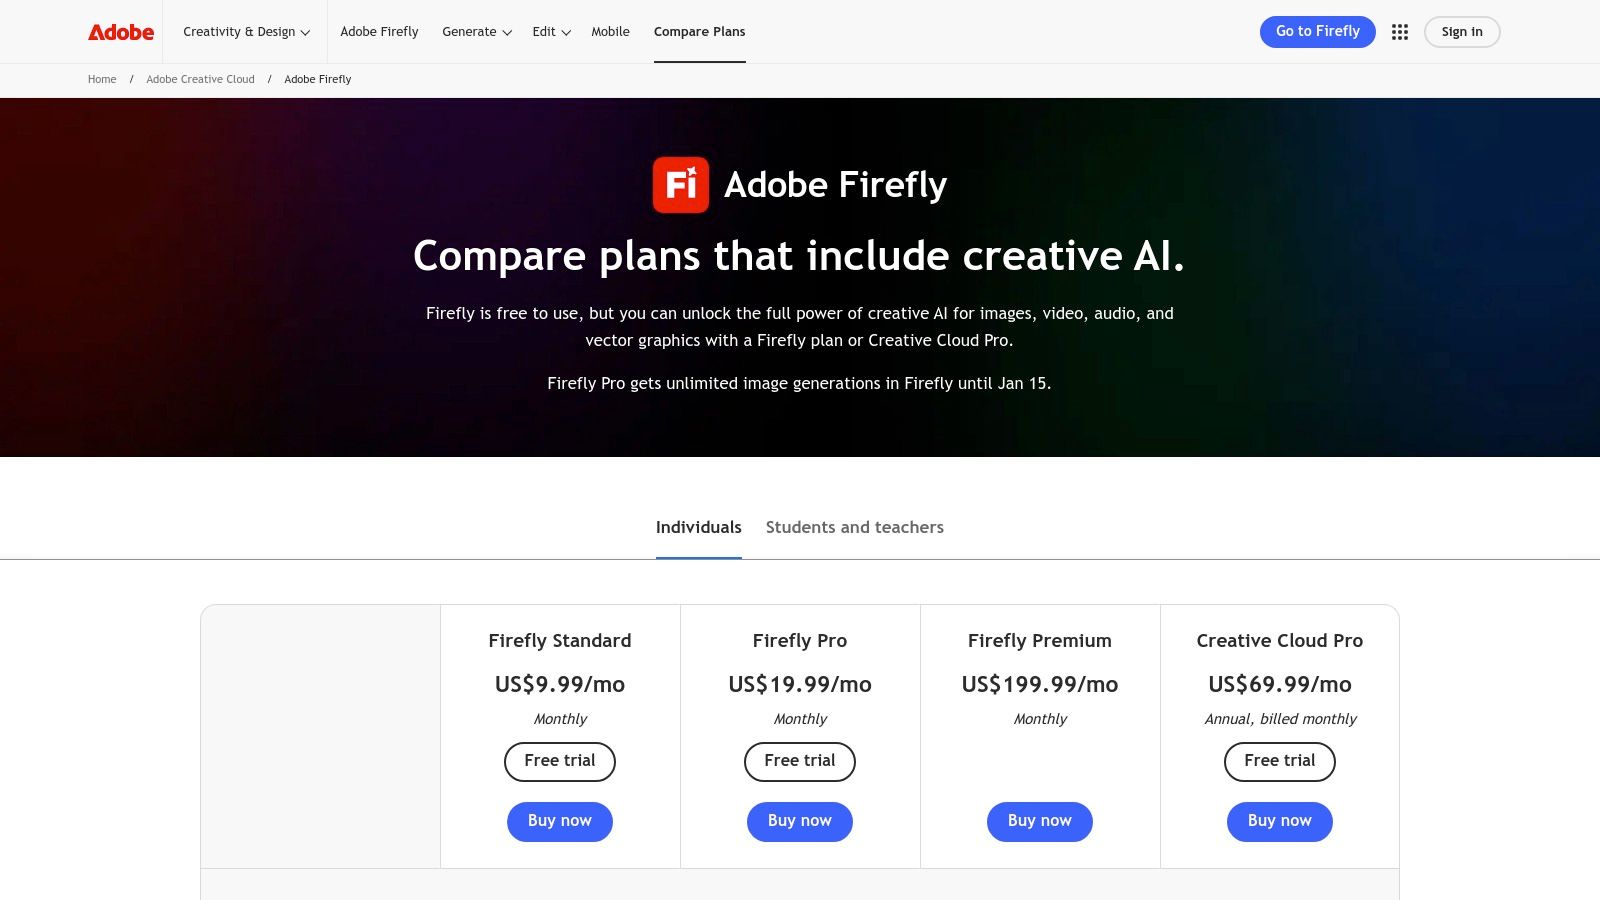
Task: Open Adobe Firefly in the navigation bar
Action: [379, 31]
